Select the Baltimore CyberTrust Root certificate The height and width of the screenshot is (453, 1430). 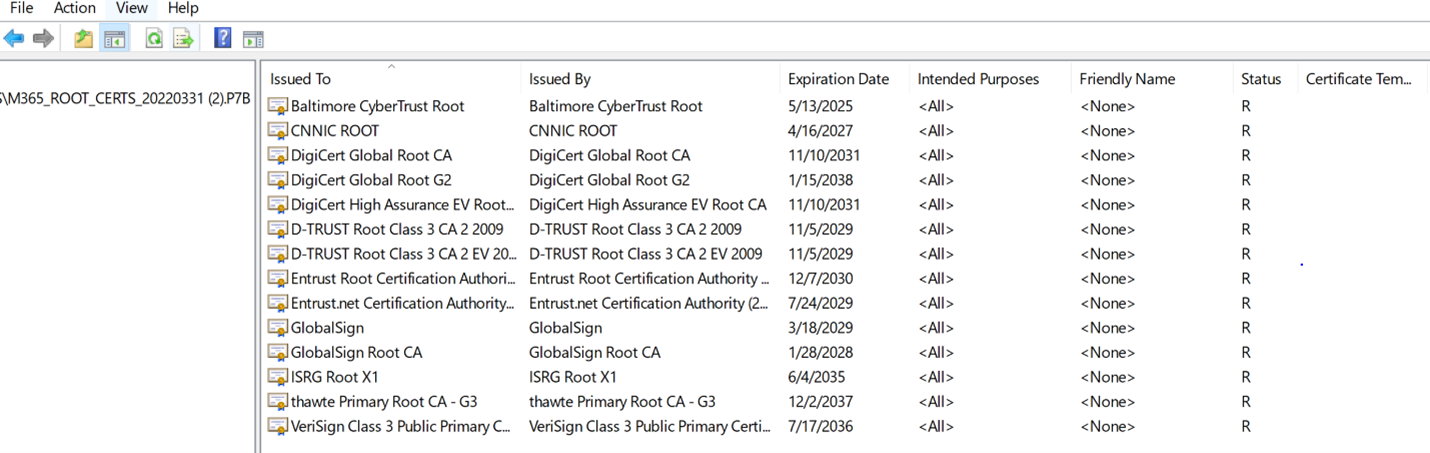[x=377, y=106]
